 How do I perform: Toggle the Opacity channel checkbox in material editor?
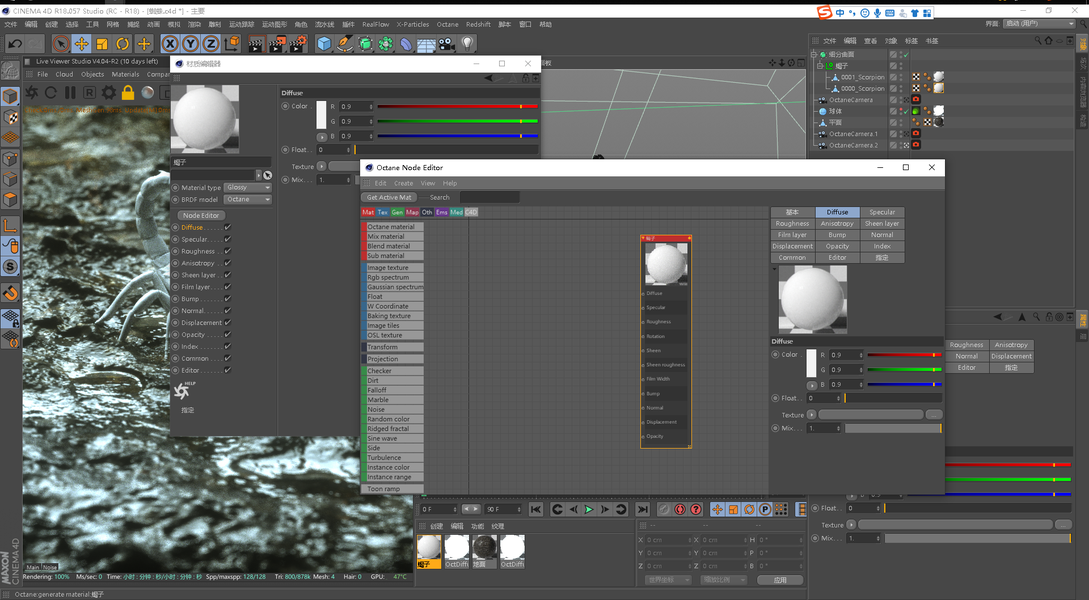[228, 335]
